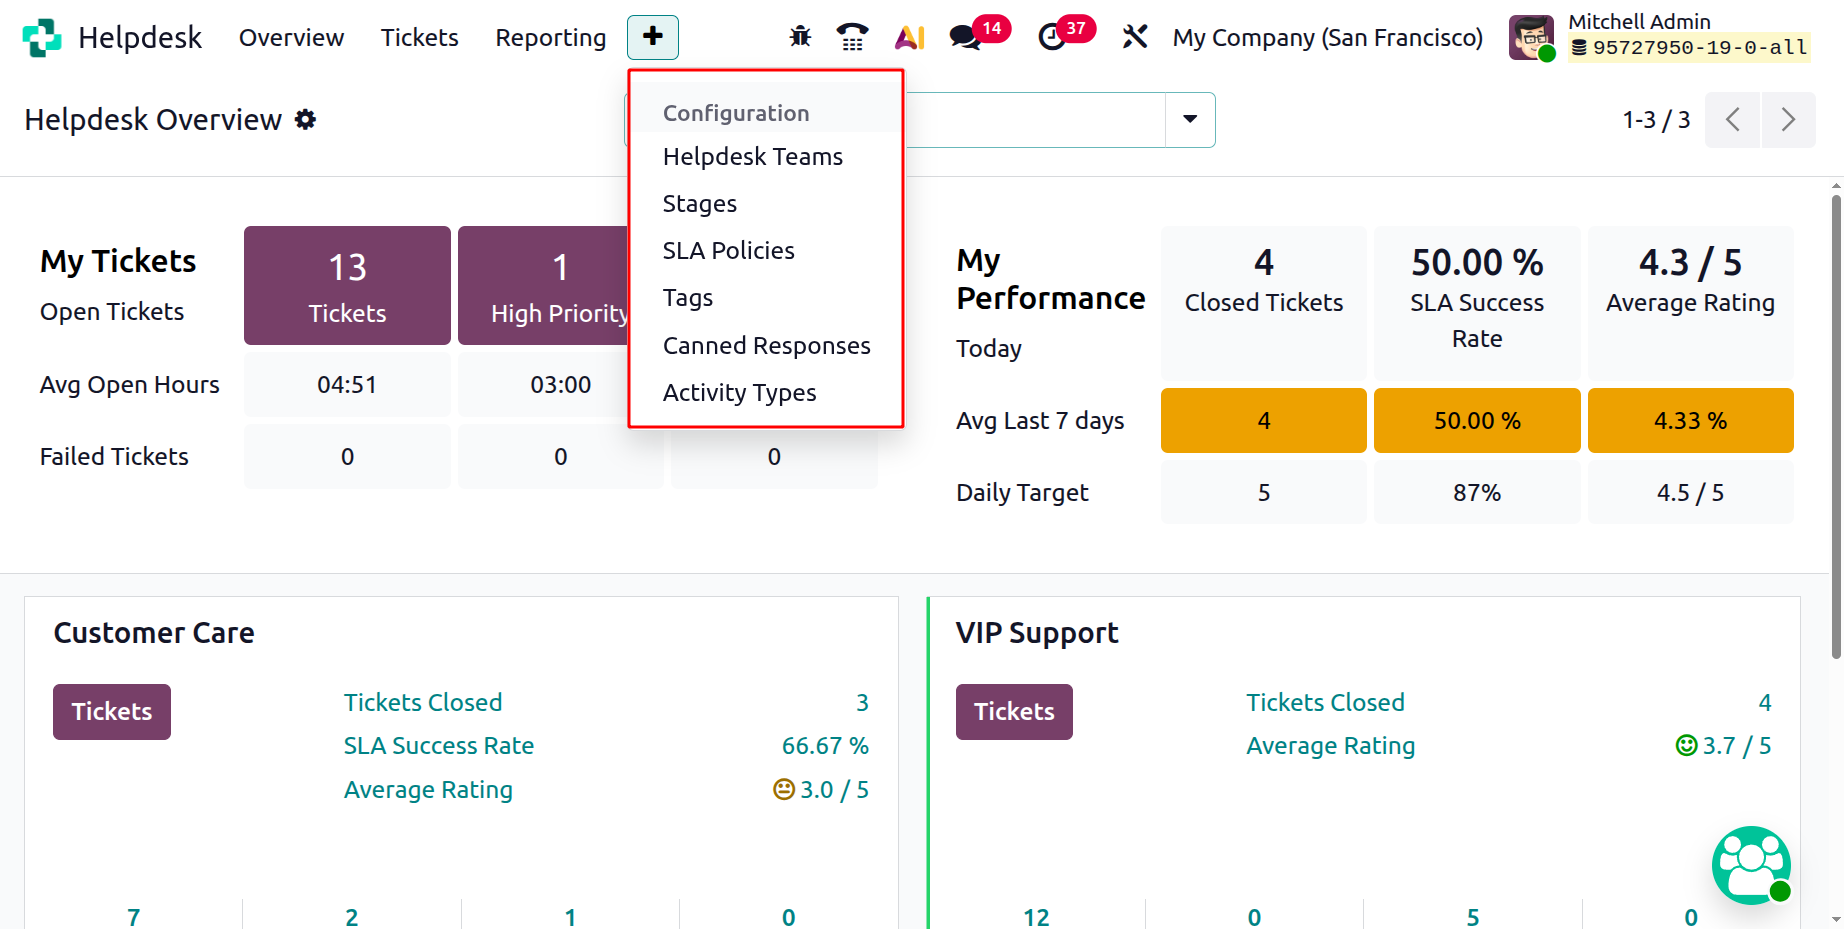The width and height of the screenshot is (1844, 929).
Task: Click the VoIP phone icon
Action: click(x=852, y=38)
